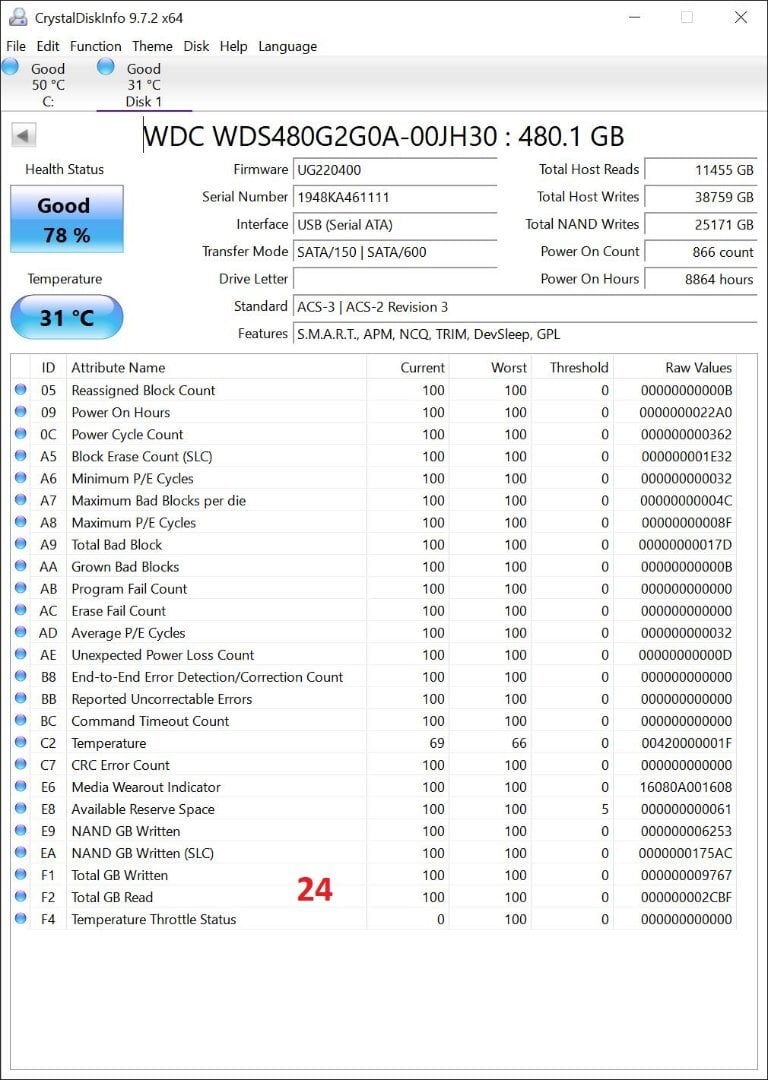The image size is (768, 1080).
Task: Open the Function menu
Action: coord(96,46)
